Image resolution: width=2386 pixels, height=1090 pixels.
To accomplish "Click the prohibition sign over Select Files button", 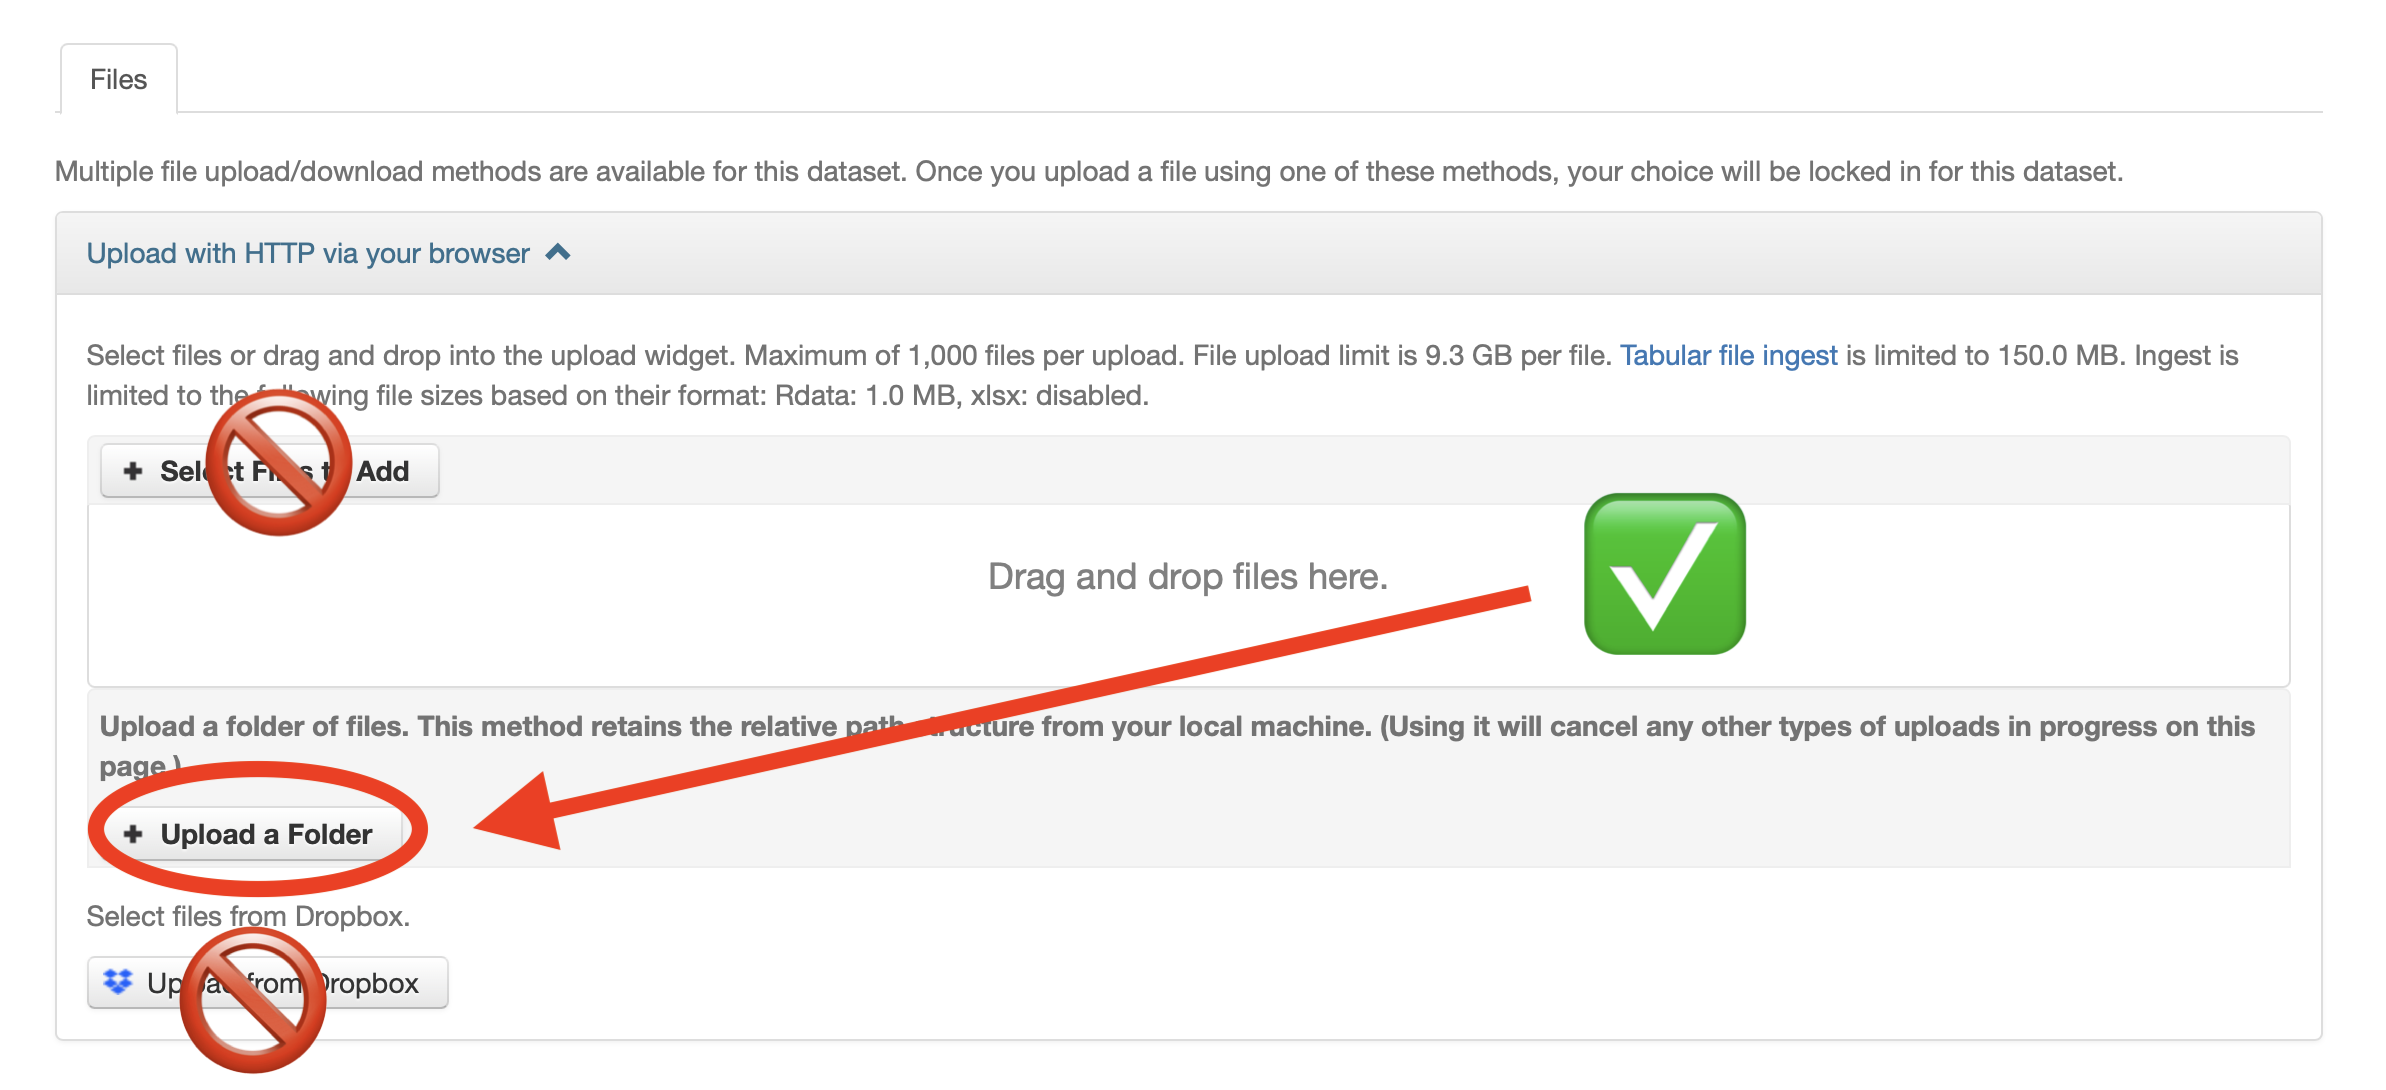I will coord(279,463).
